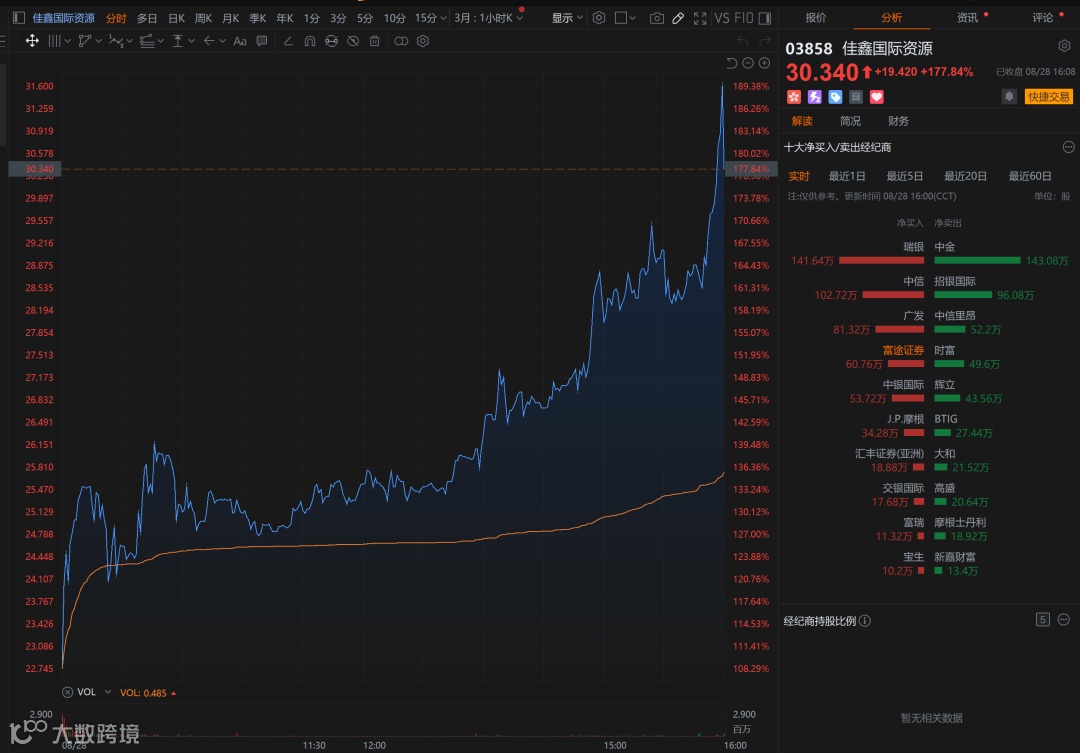The height and width of the screenshot is (753, 1080).
Task: Select the eraser tool
Action: [x=288, y=41]
